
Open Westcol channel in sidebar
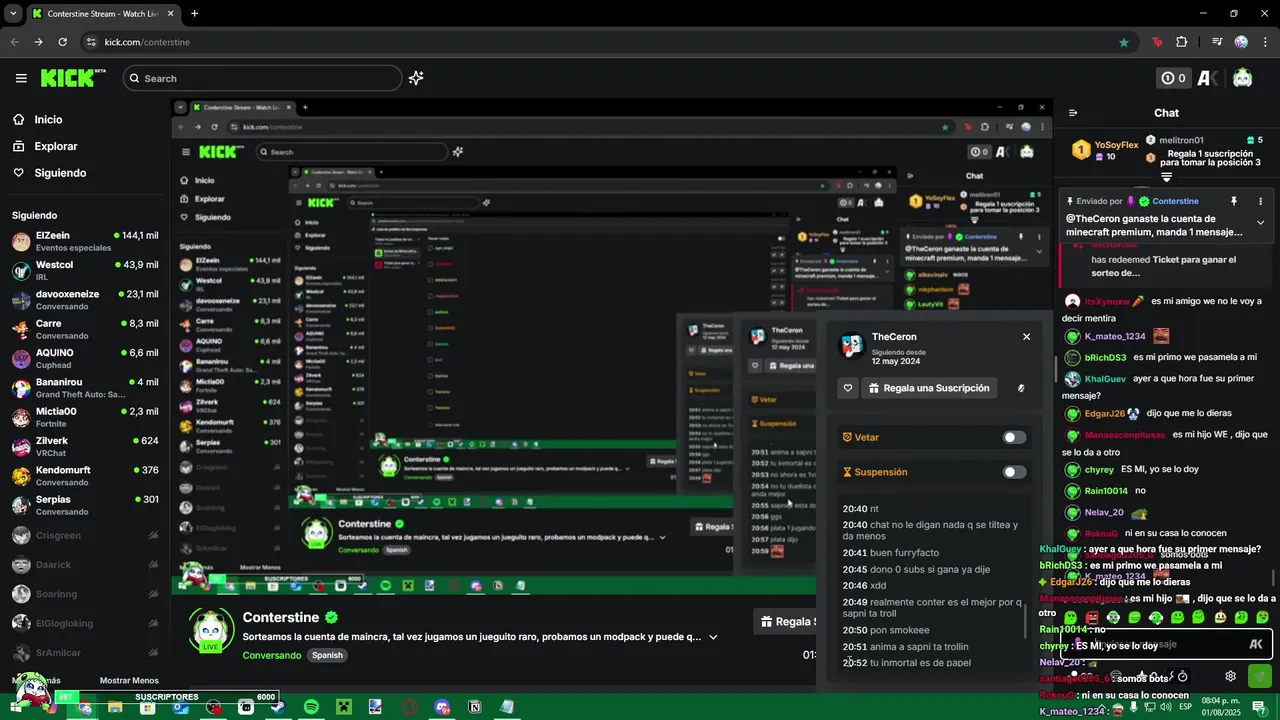(x=85, y=270)
